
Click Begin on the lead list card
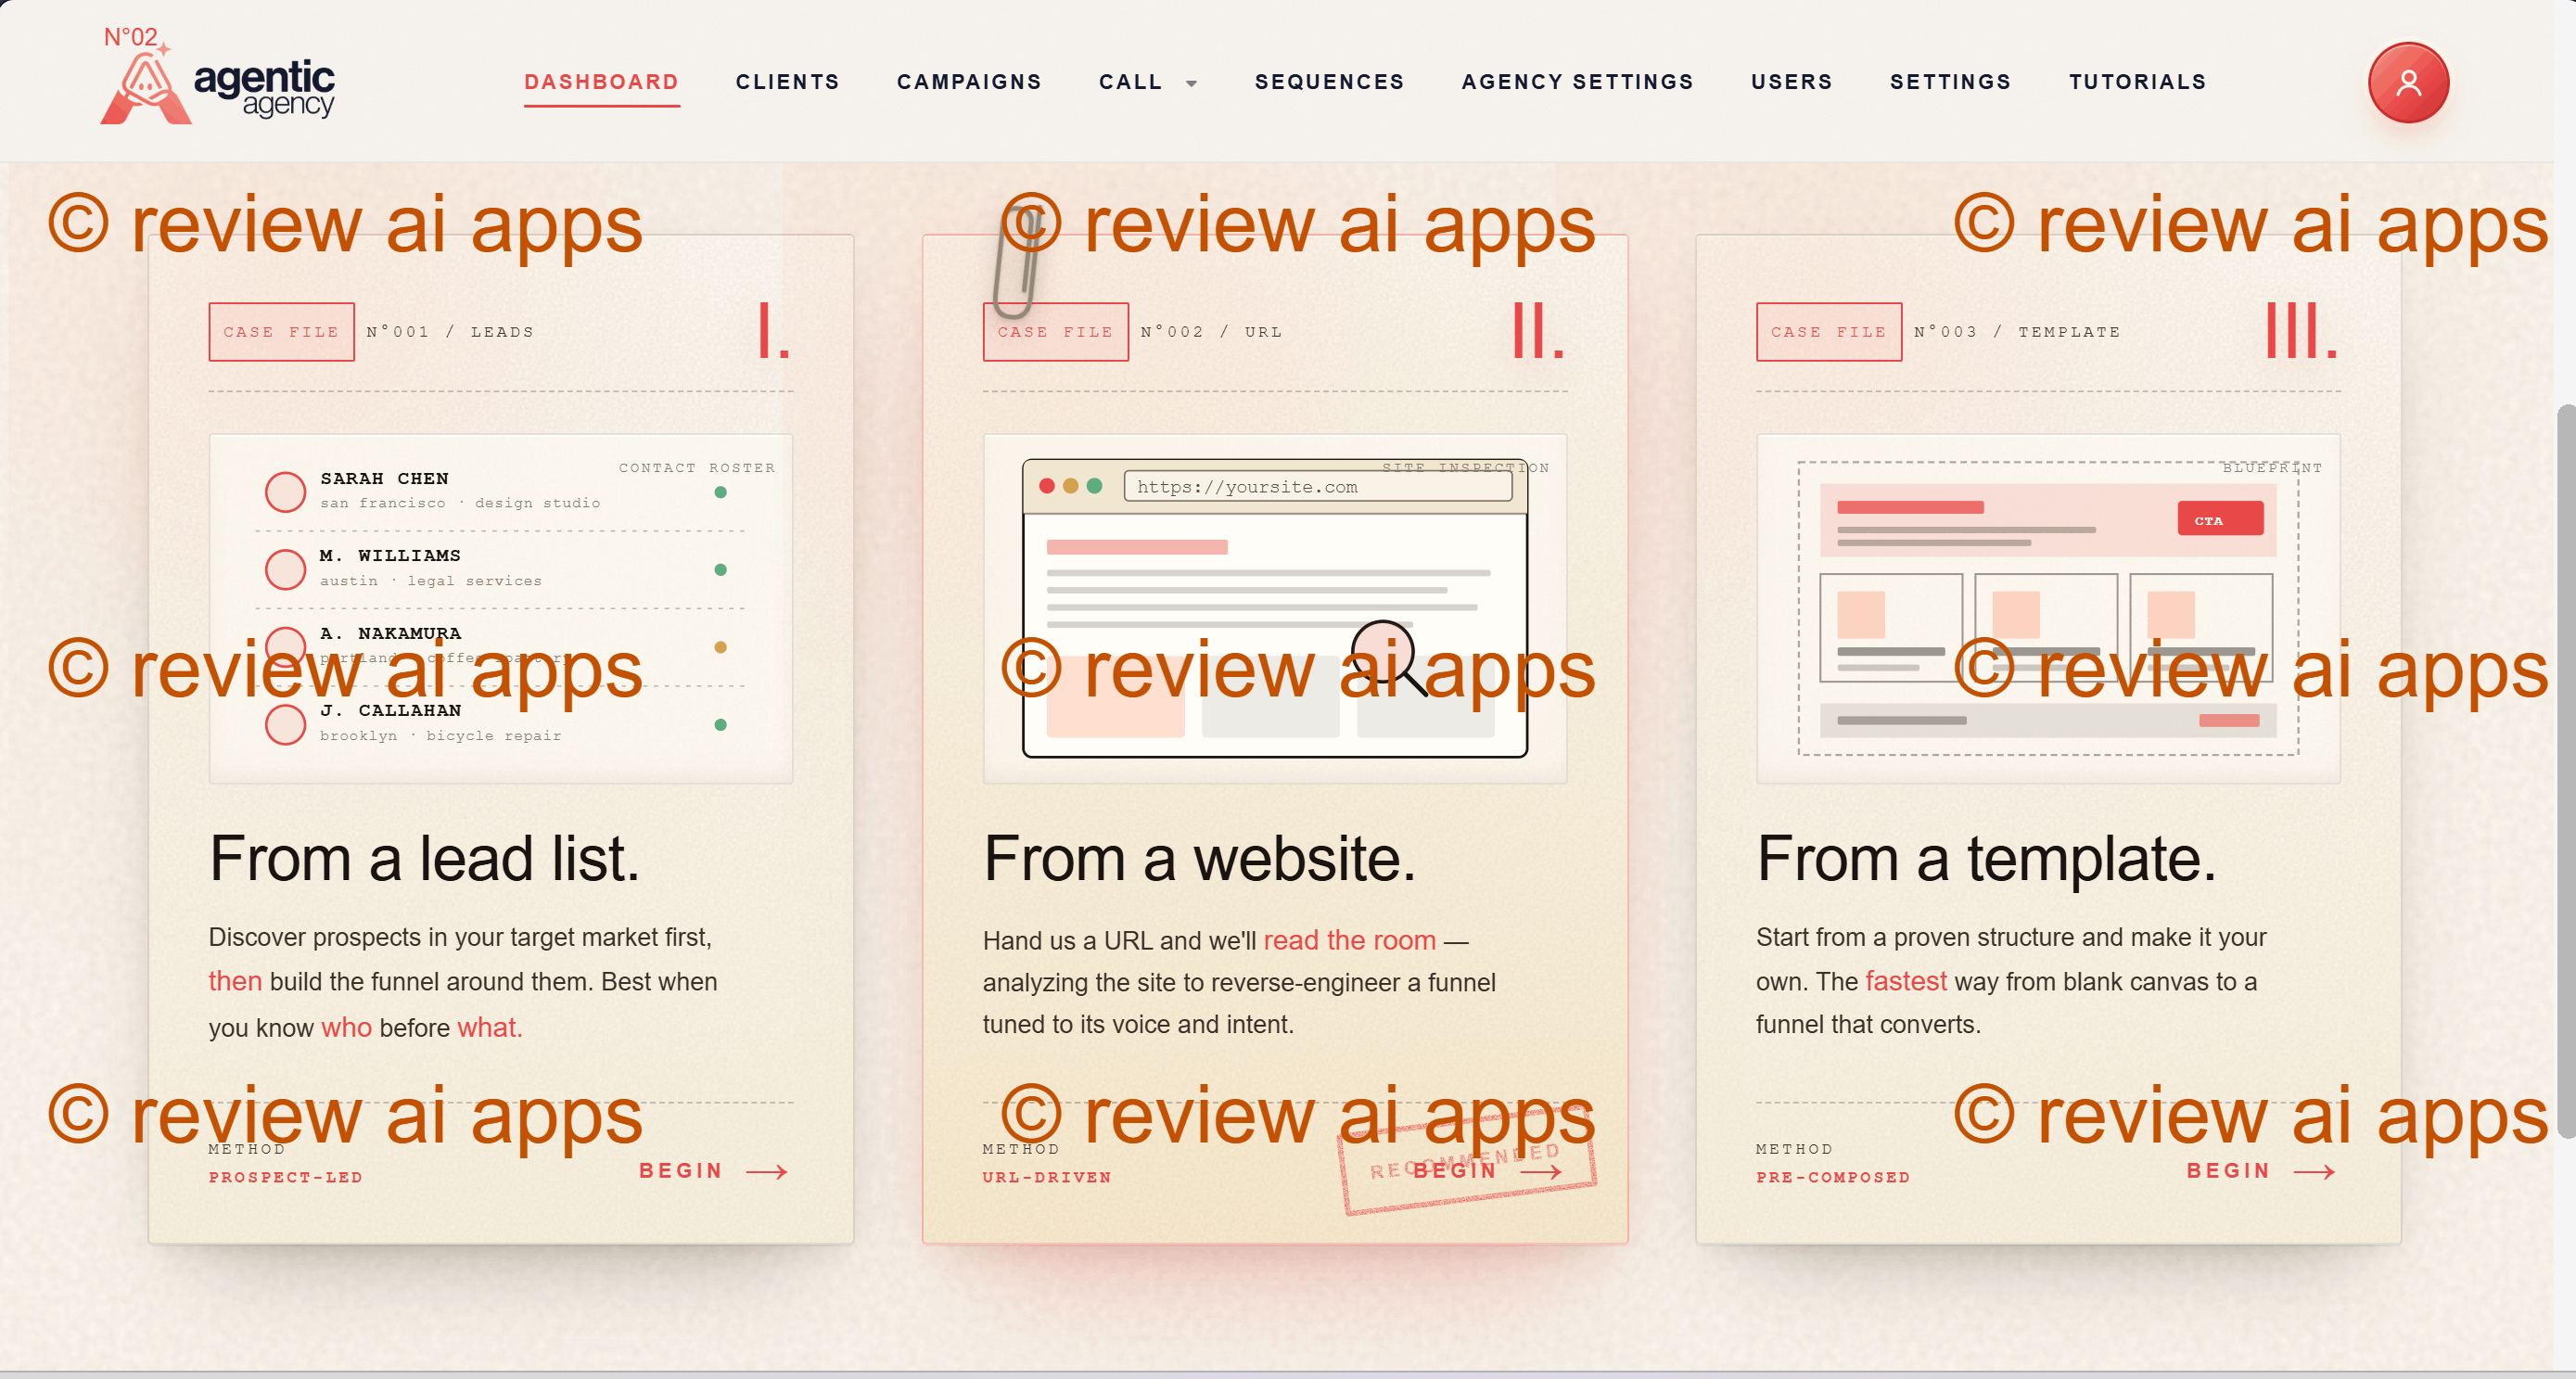[x=681, y=1170]
